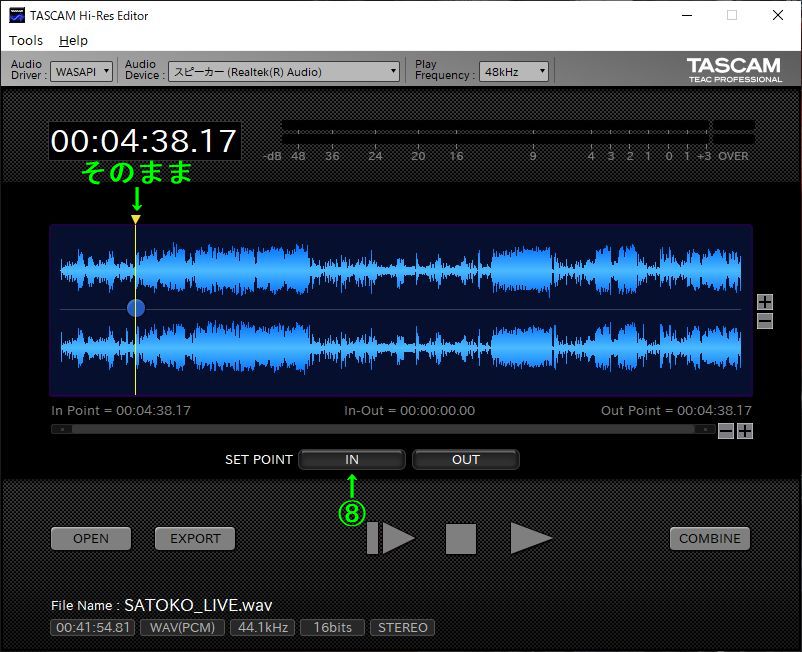Set the OUT point
The height and width of the screenshot is (652, 802).
tap(465, 459)
